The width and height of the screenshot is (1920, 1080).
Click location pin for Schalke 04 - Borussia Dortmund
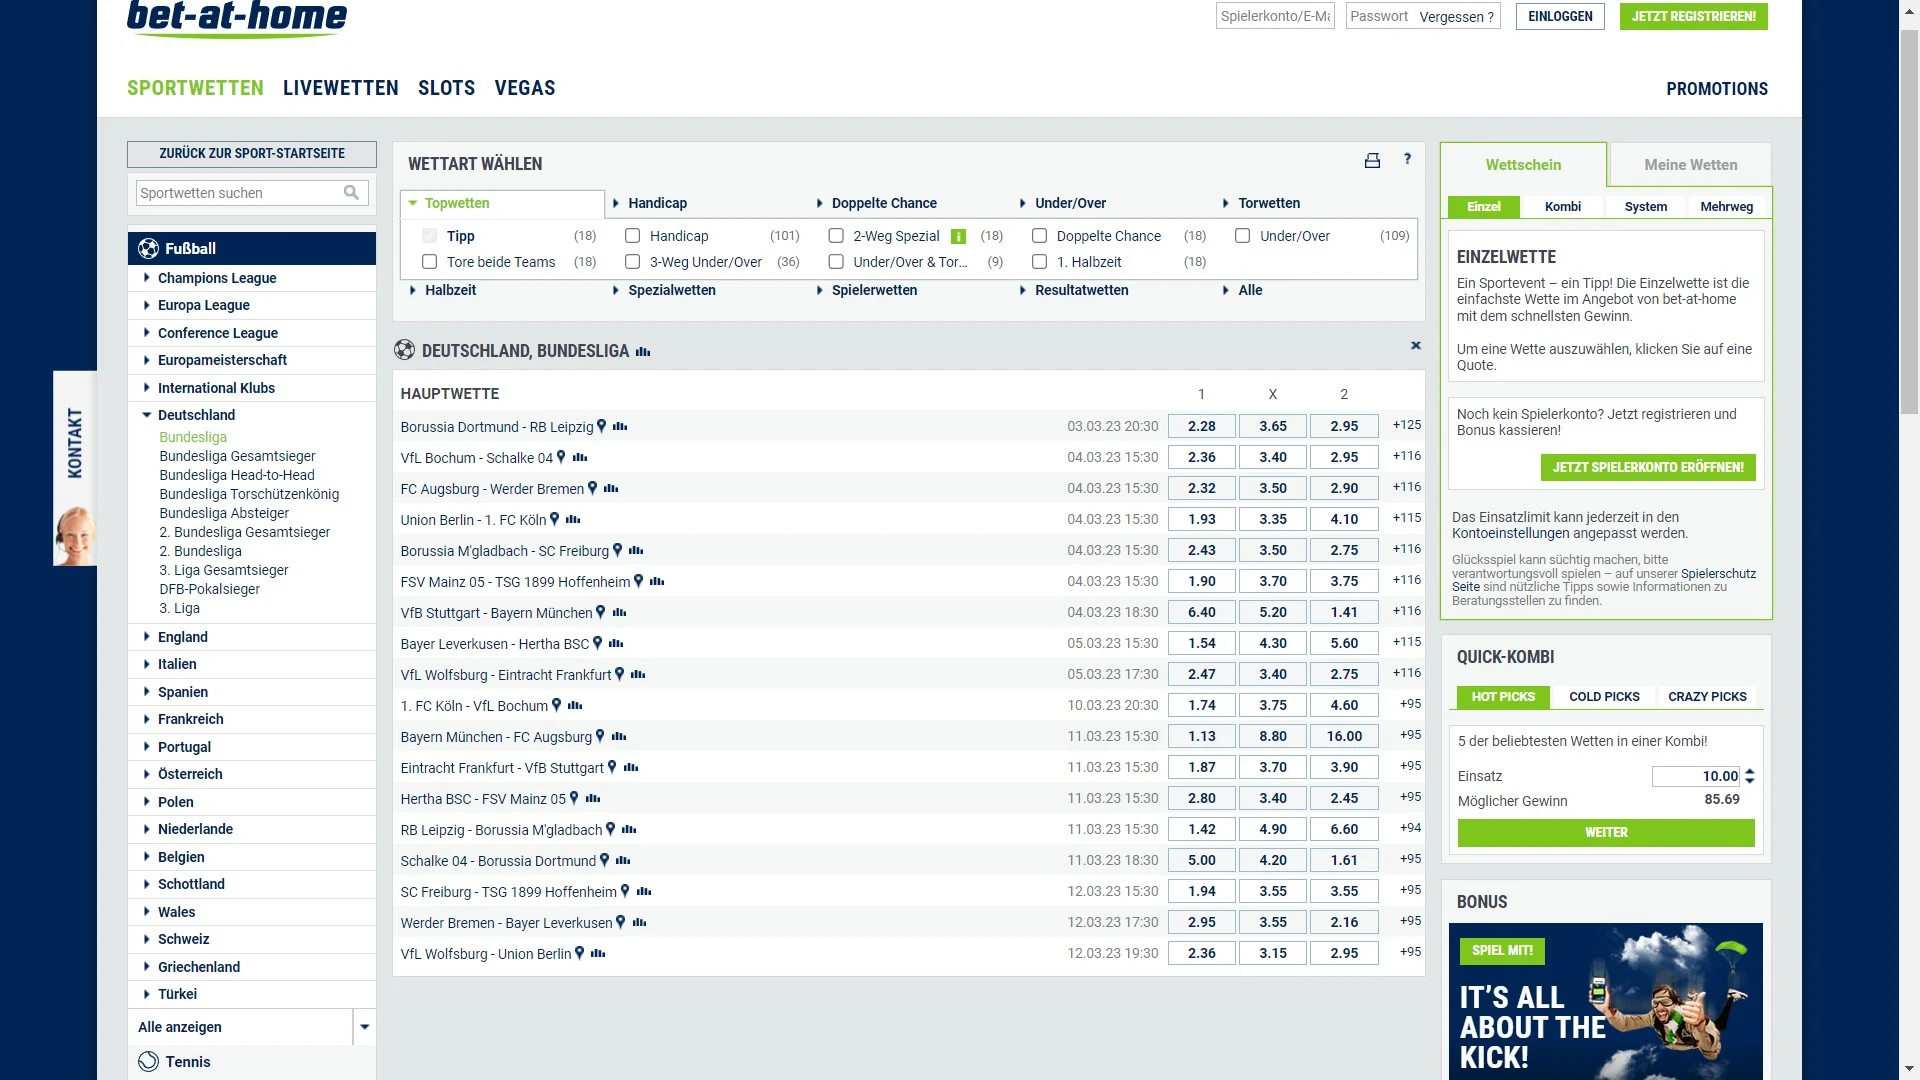(604, 860)
